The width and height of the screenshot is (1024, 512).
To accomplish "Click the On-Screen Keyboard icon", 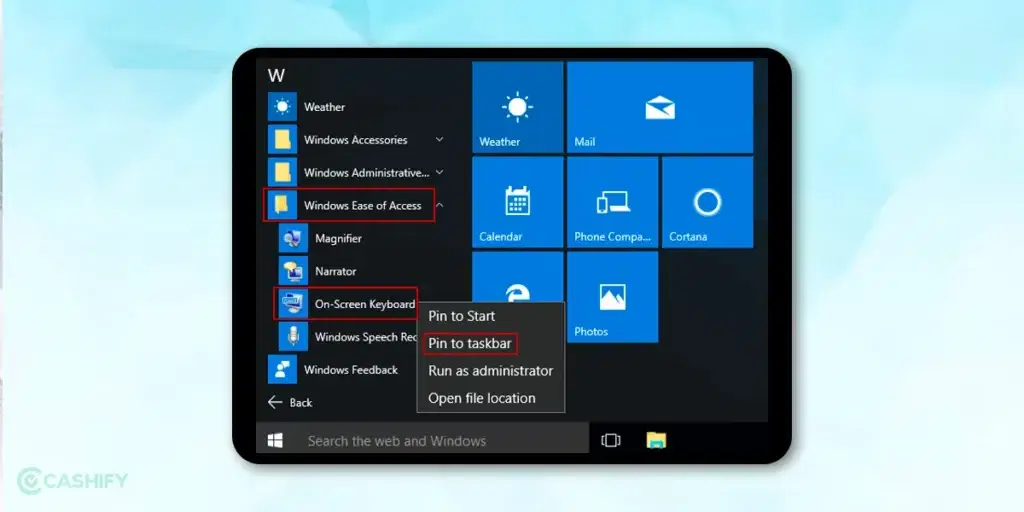I will coord(293,304).
